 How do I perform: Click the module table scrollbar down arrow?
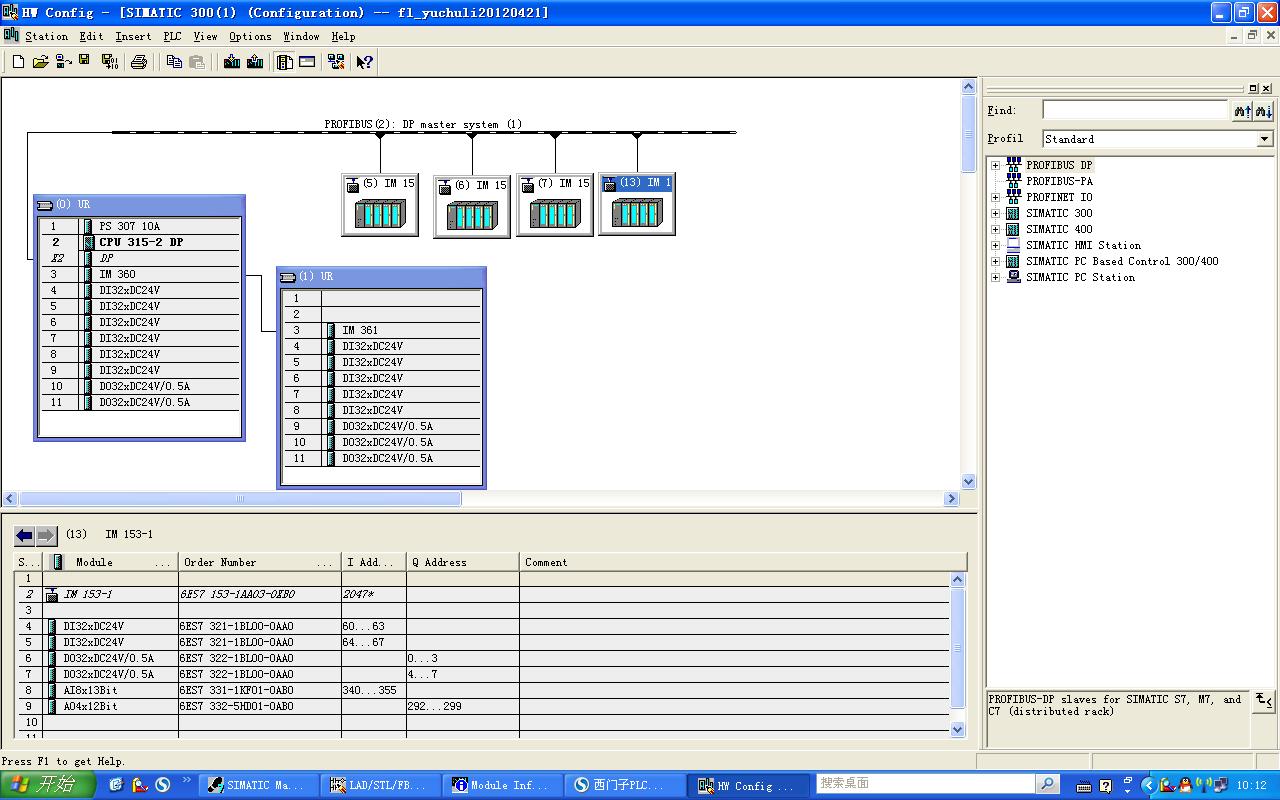[x=957, y=730]
